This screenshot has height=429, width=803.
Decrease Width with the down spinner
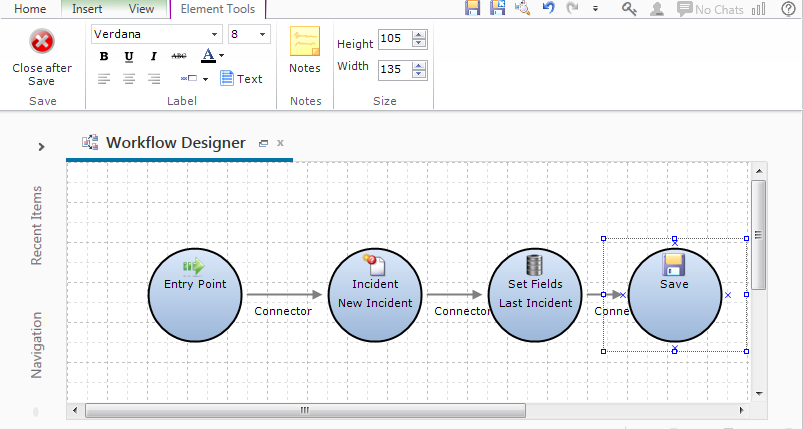coord(419,74)
